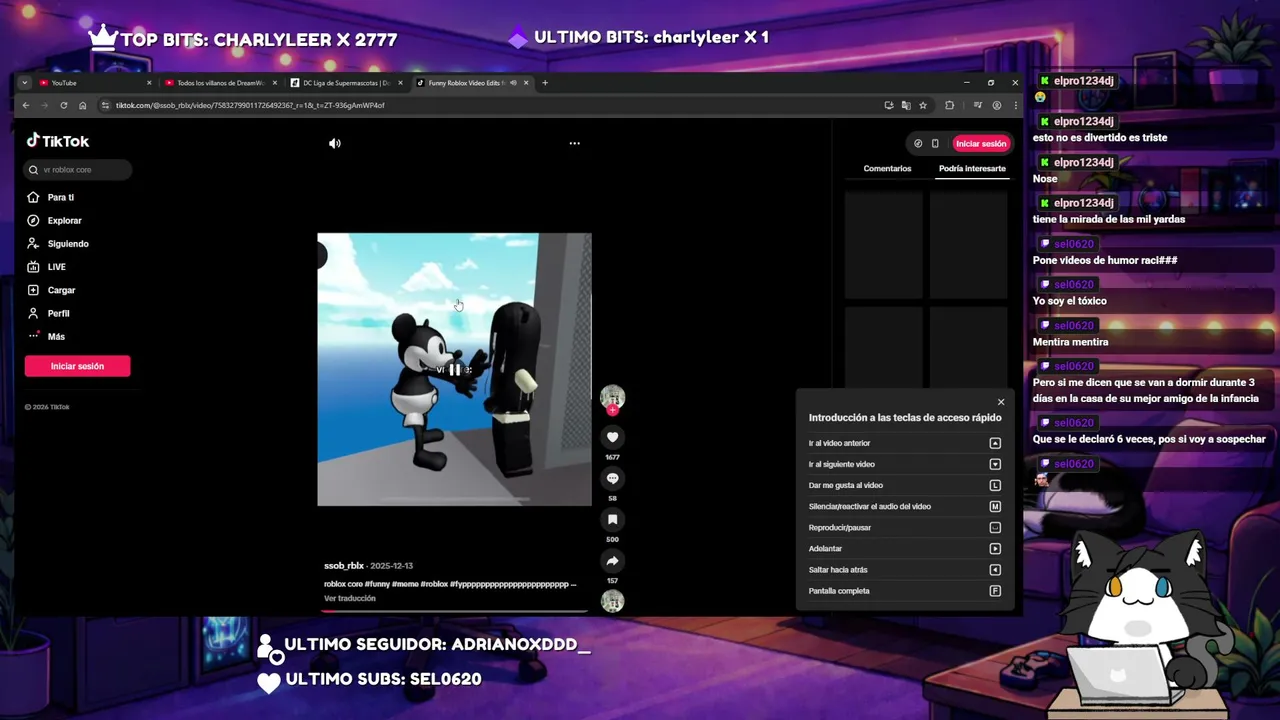Click the F key icon for Pantalla completa
Viewport: 1280px width, 720px height.
[995, 591]
